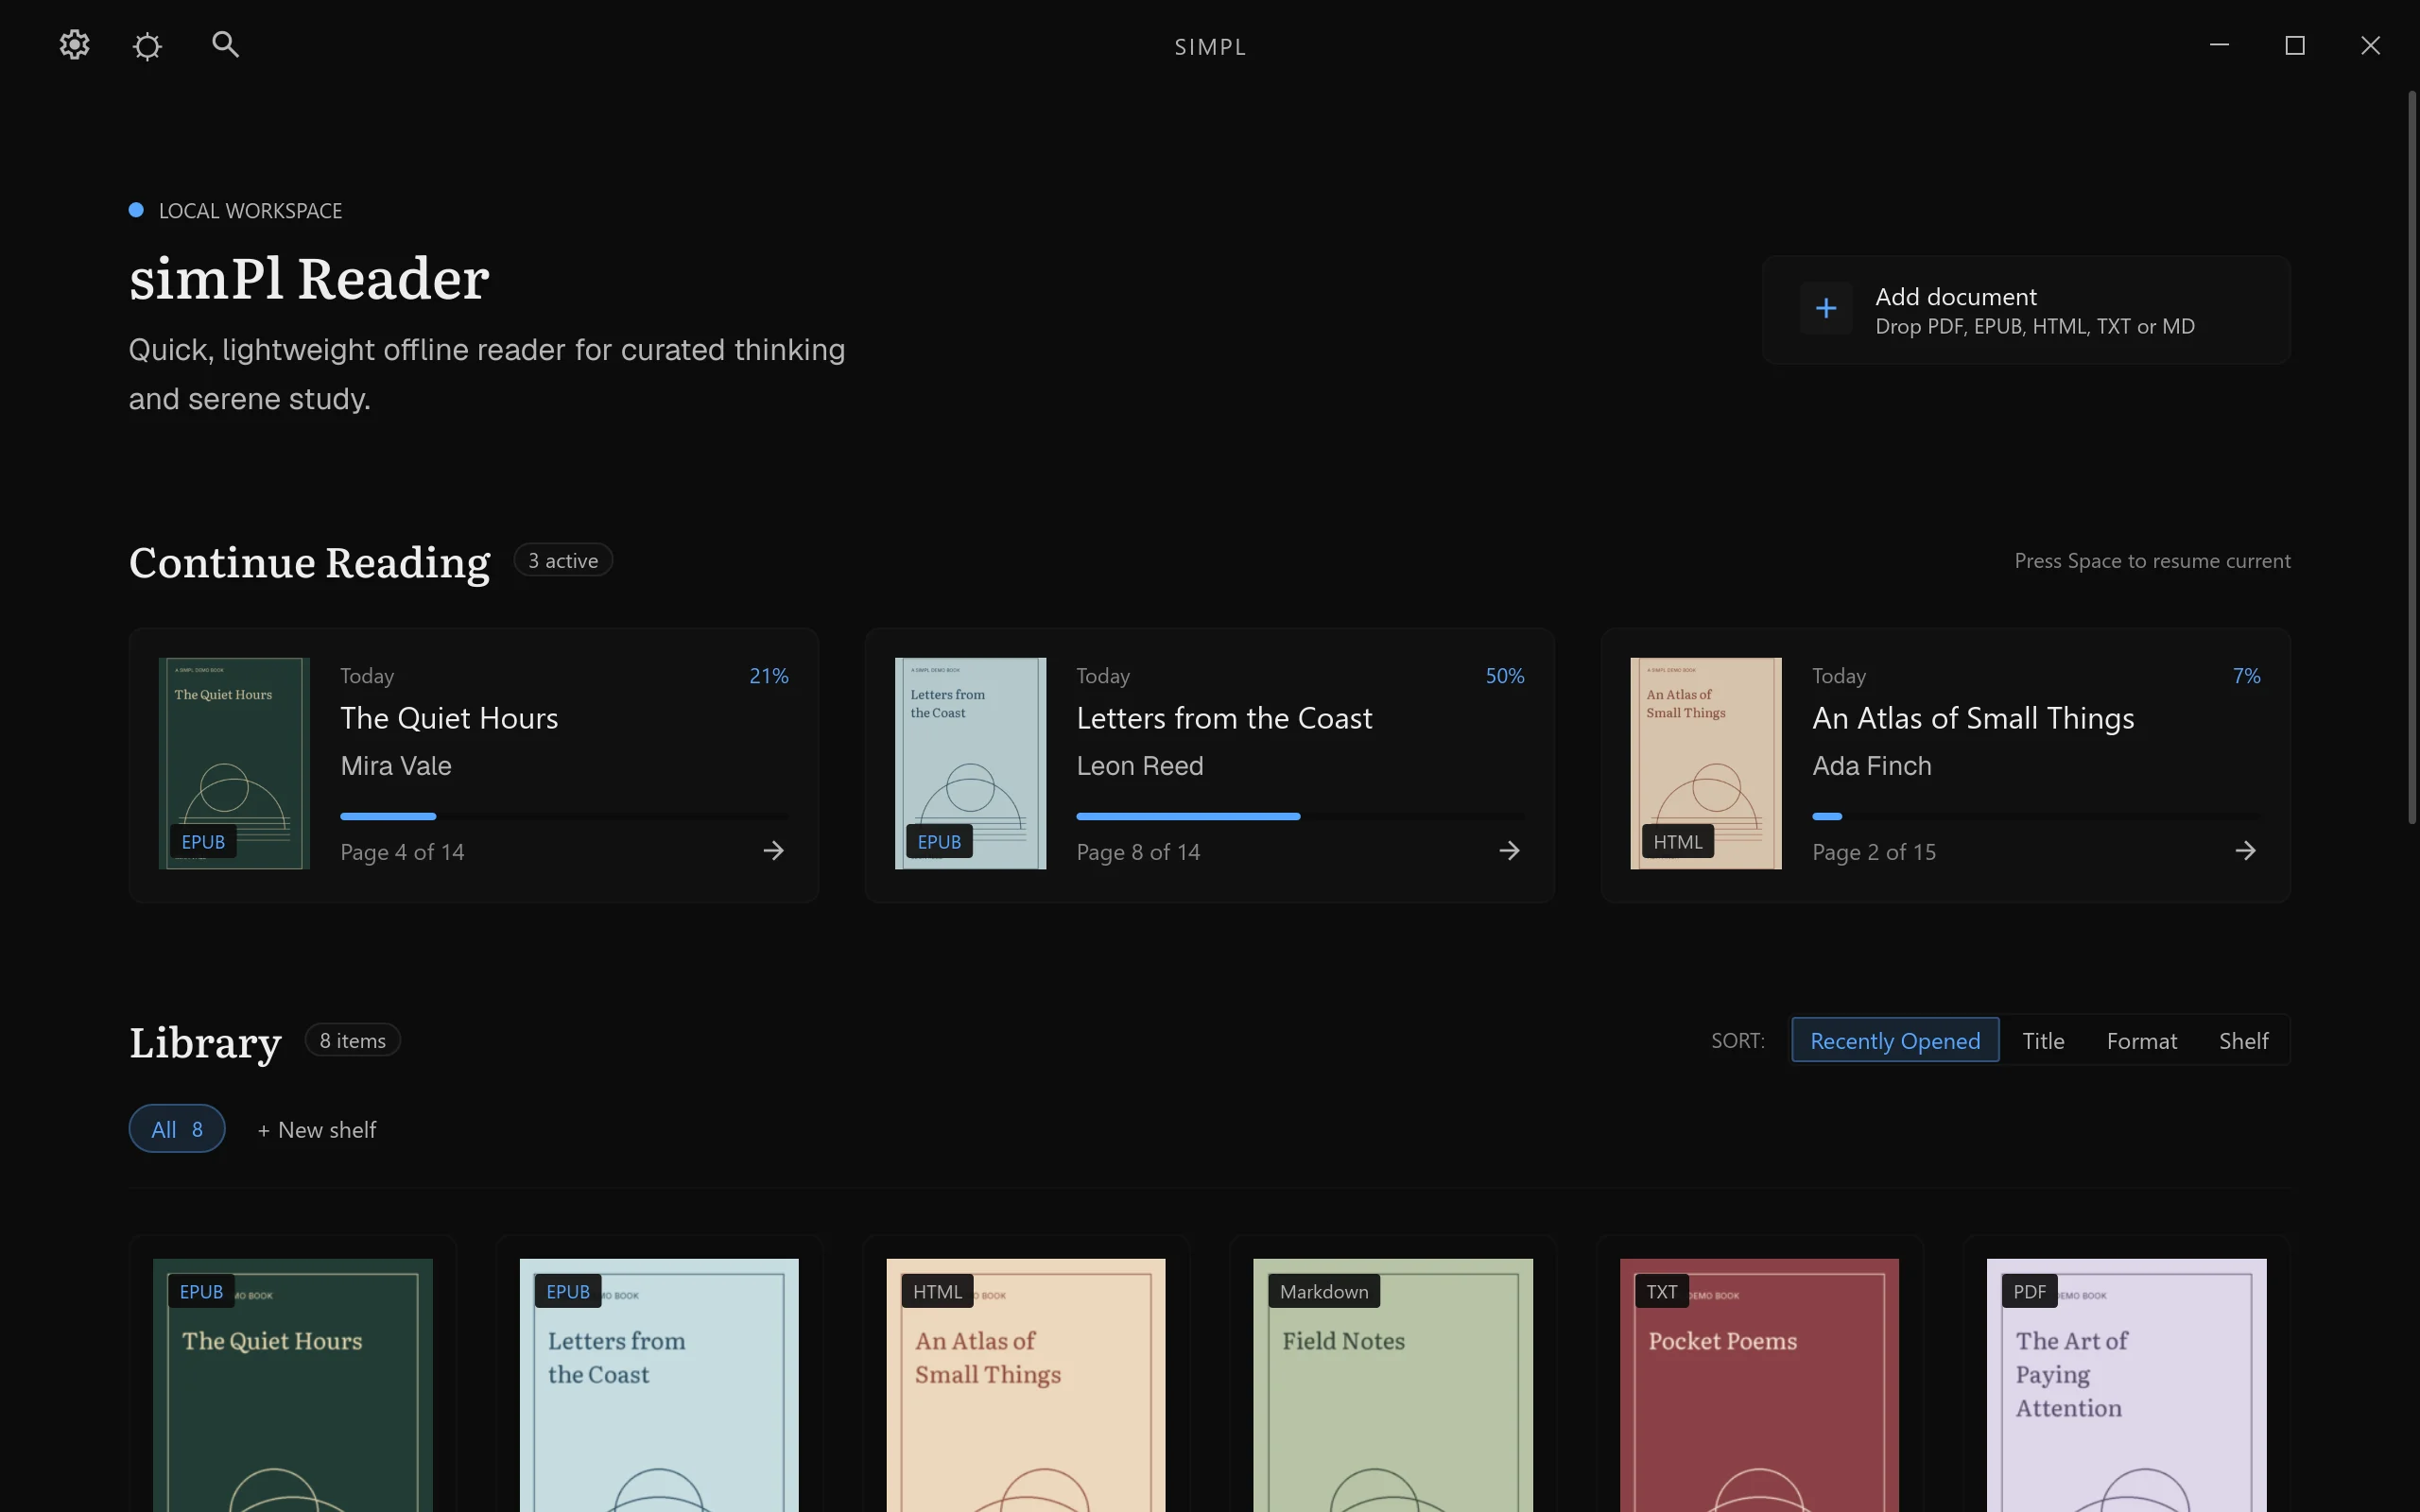Click Letters from the Coast progress bar
The image size is (2420, 1512).
click(x=1300, y=816)
